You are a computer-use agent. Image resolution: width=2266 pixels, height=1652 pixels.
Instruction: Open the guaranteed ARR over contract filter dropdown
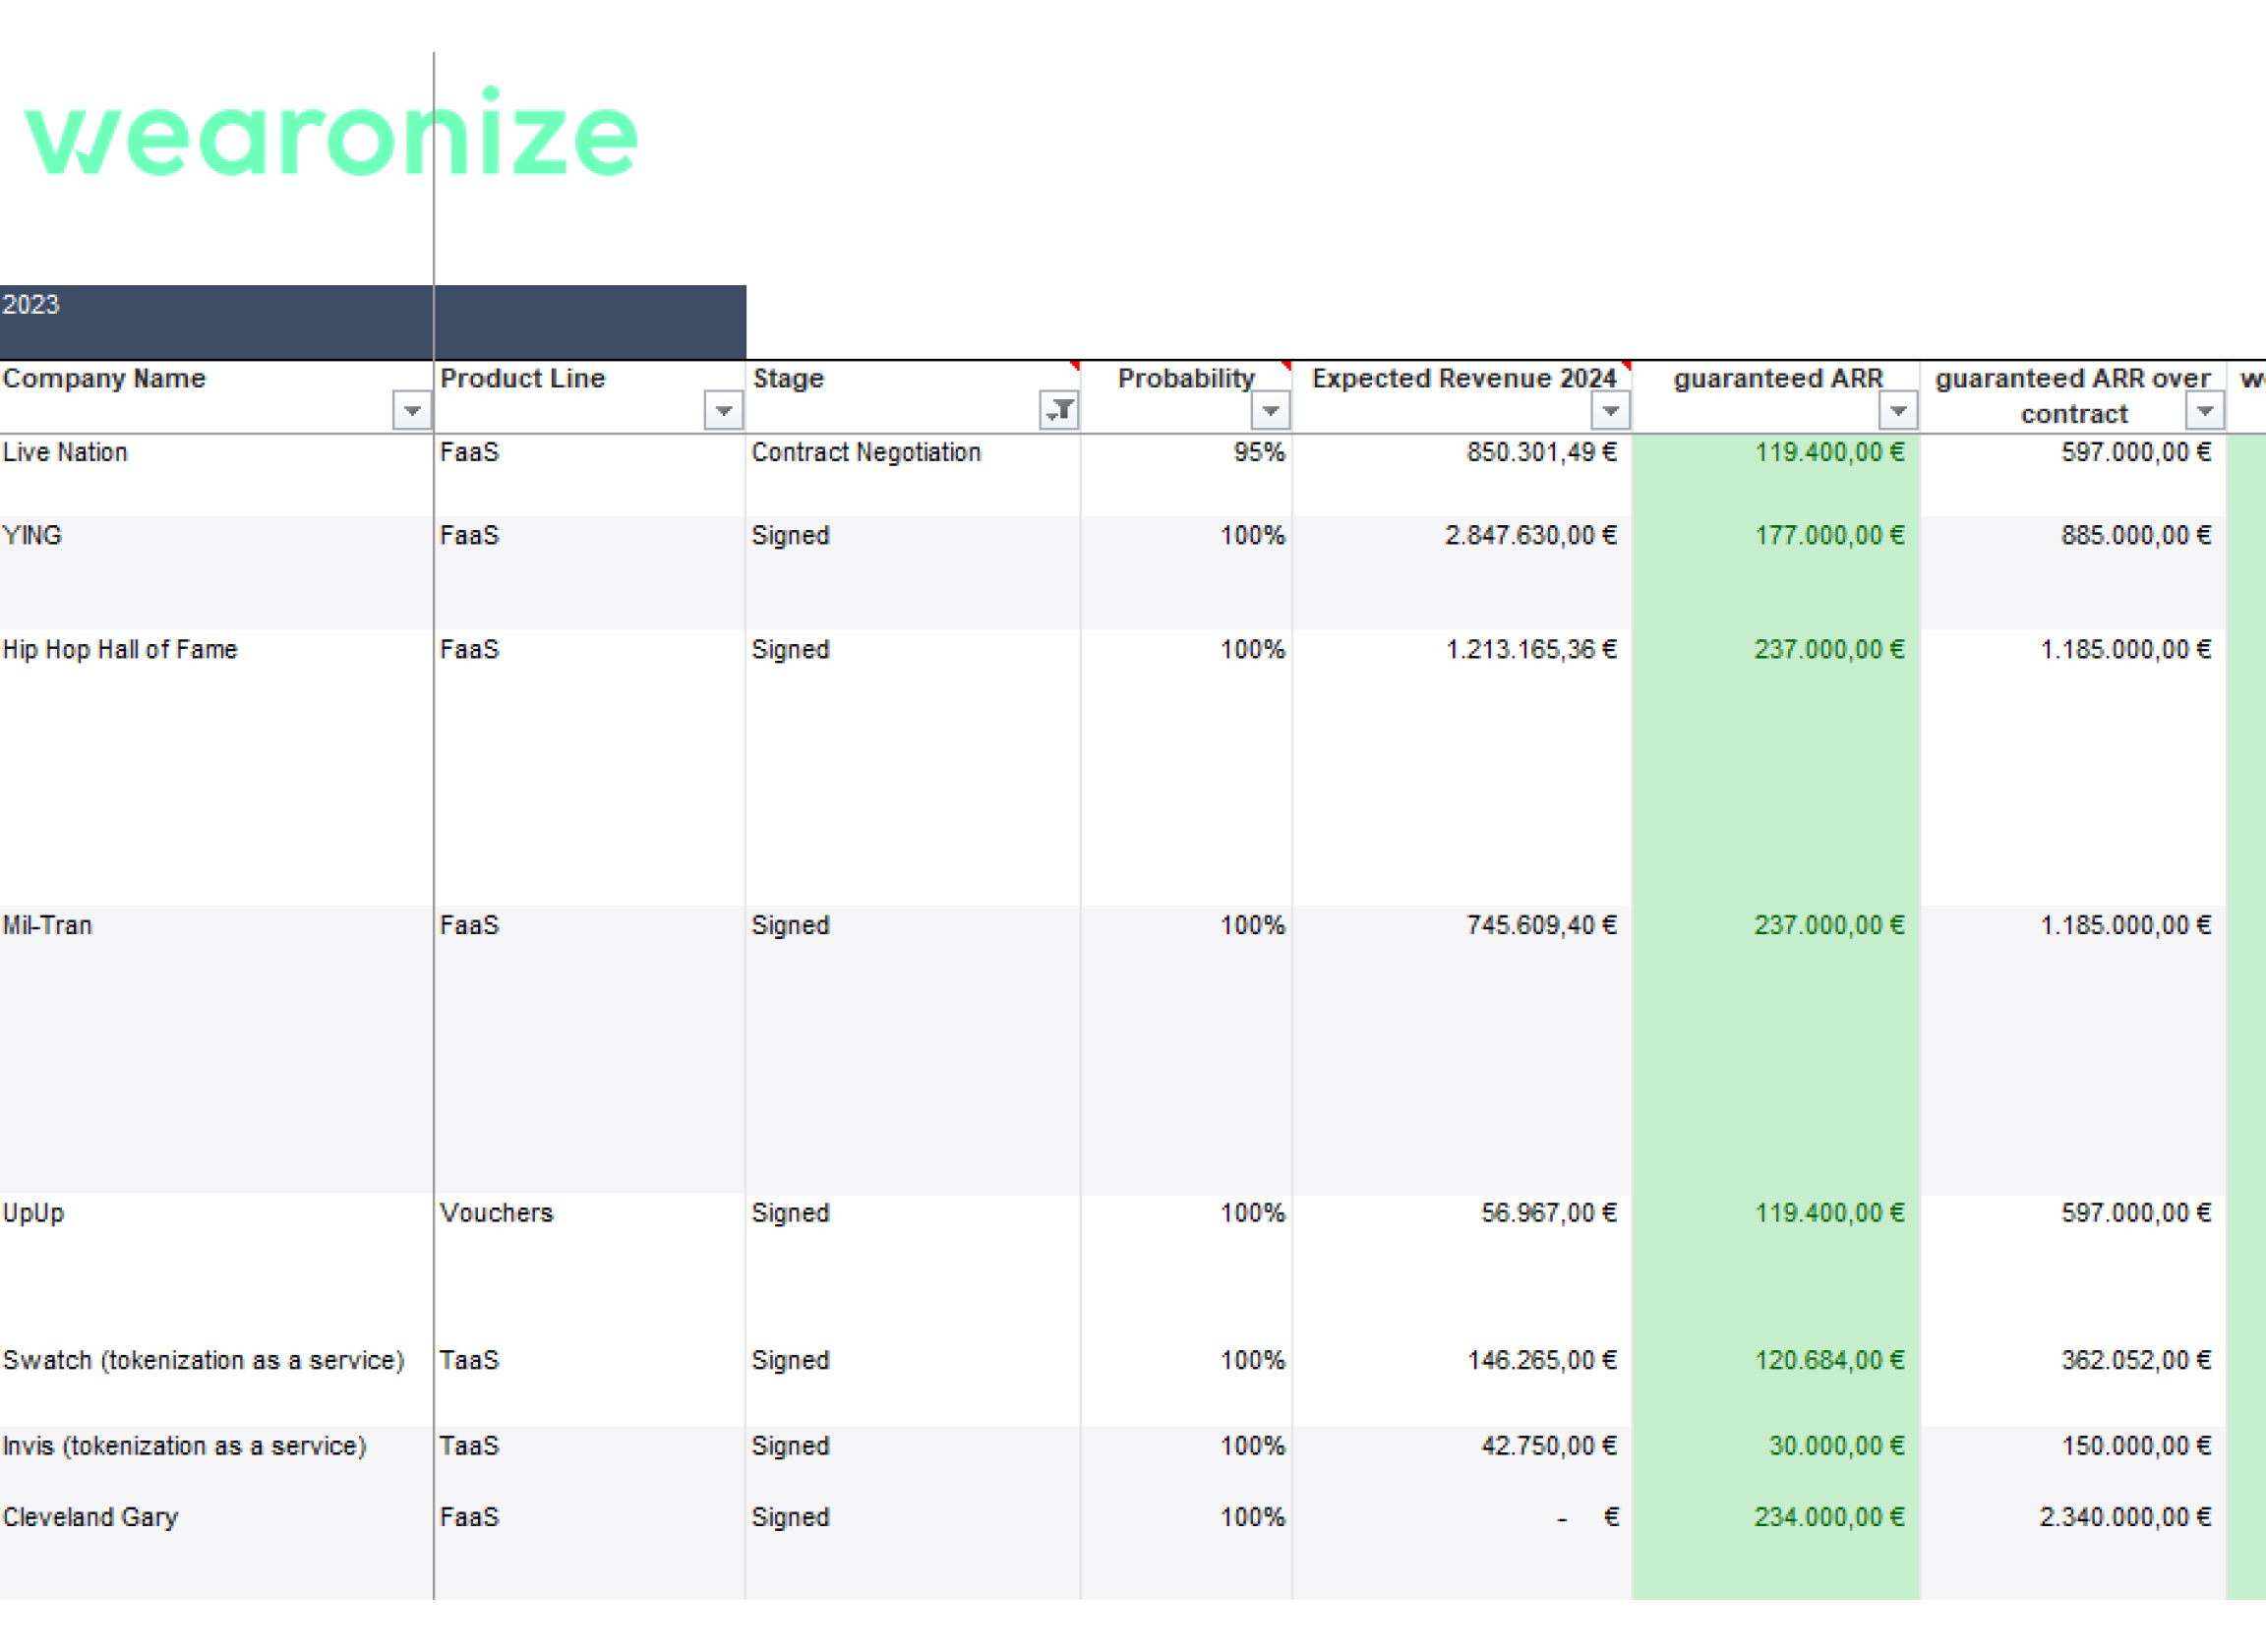(x=2204, y=410)
